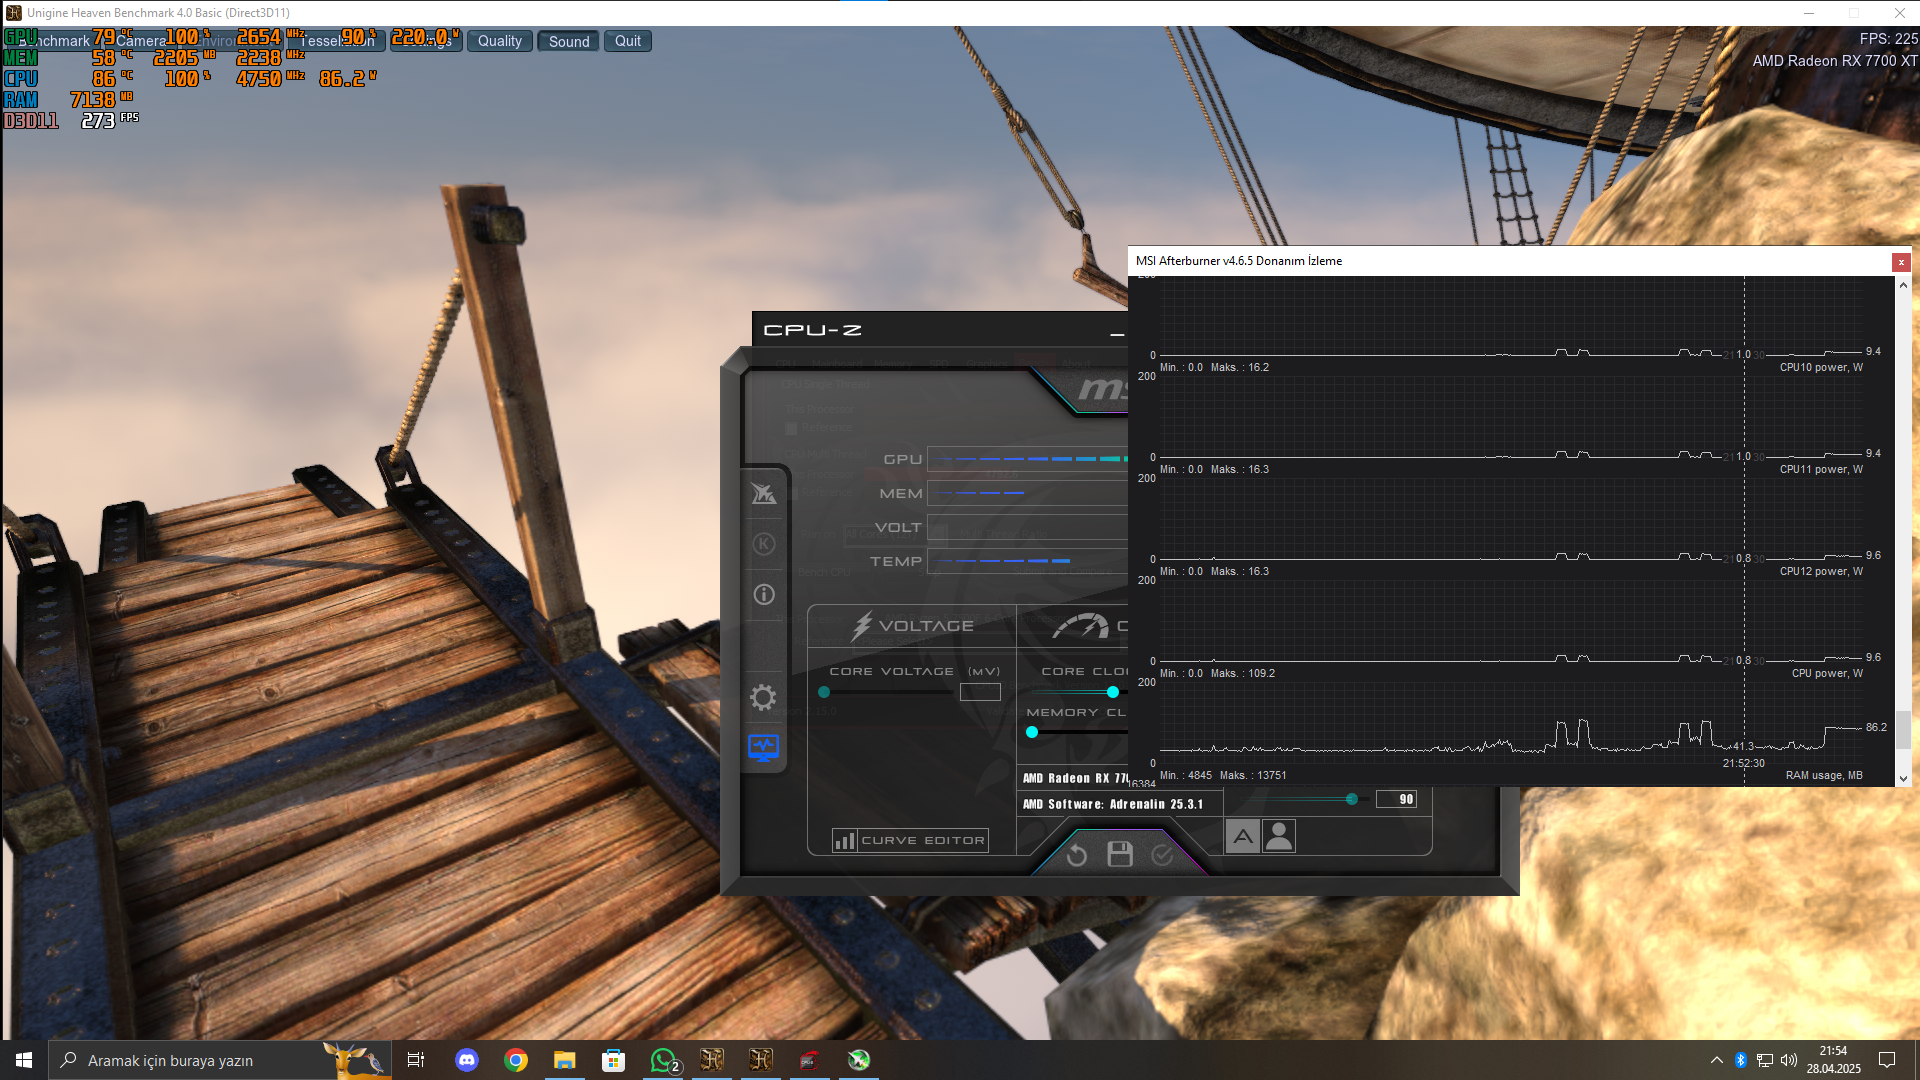Open Afterburner settings gear icon
The width and height of the screenshot is (1920, 1080).
[763, 697]
